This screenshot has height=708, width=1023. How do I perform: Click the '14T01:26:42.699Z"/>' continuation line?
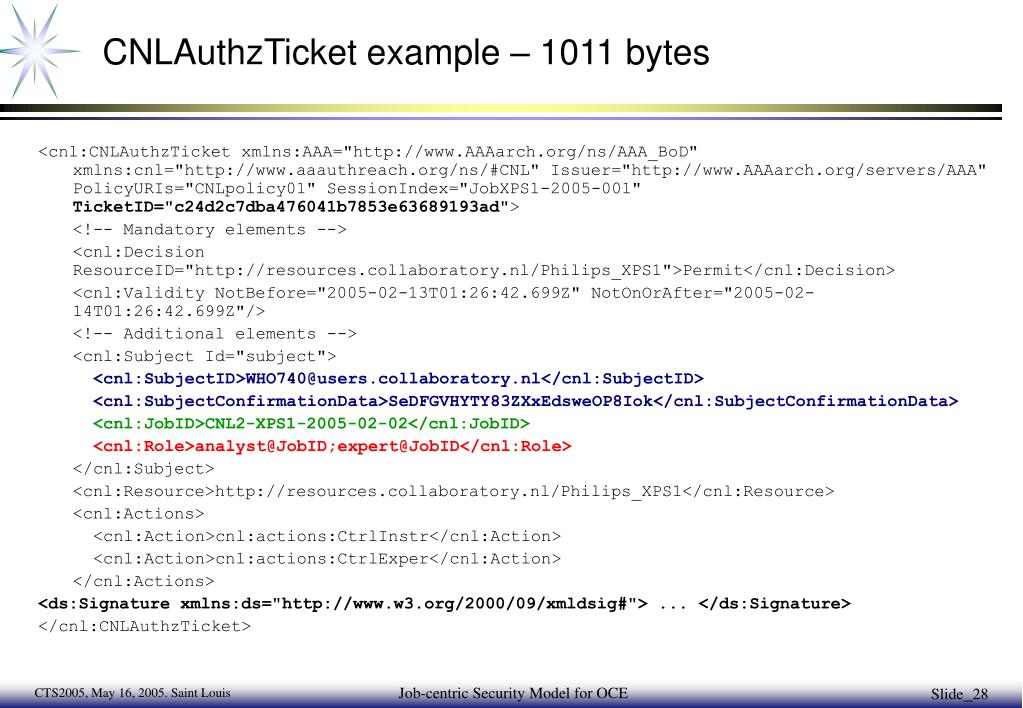[x=169, y=311]
